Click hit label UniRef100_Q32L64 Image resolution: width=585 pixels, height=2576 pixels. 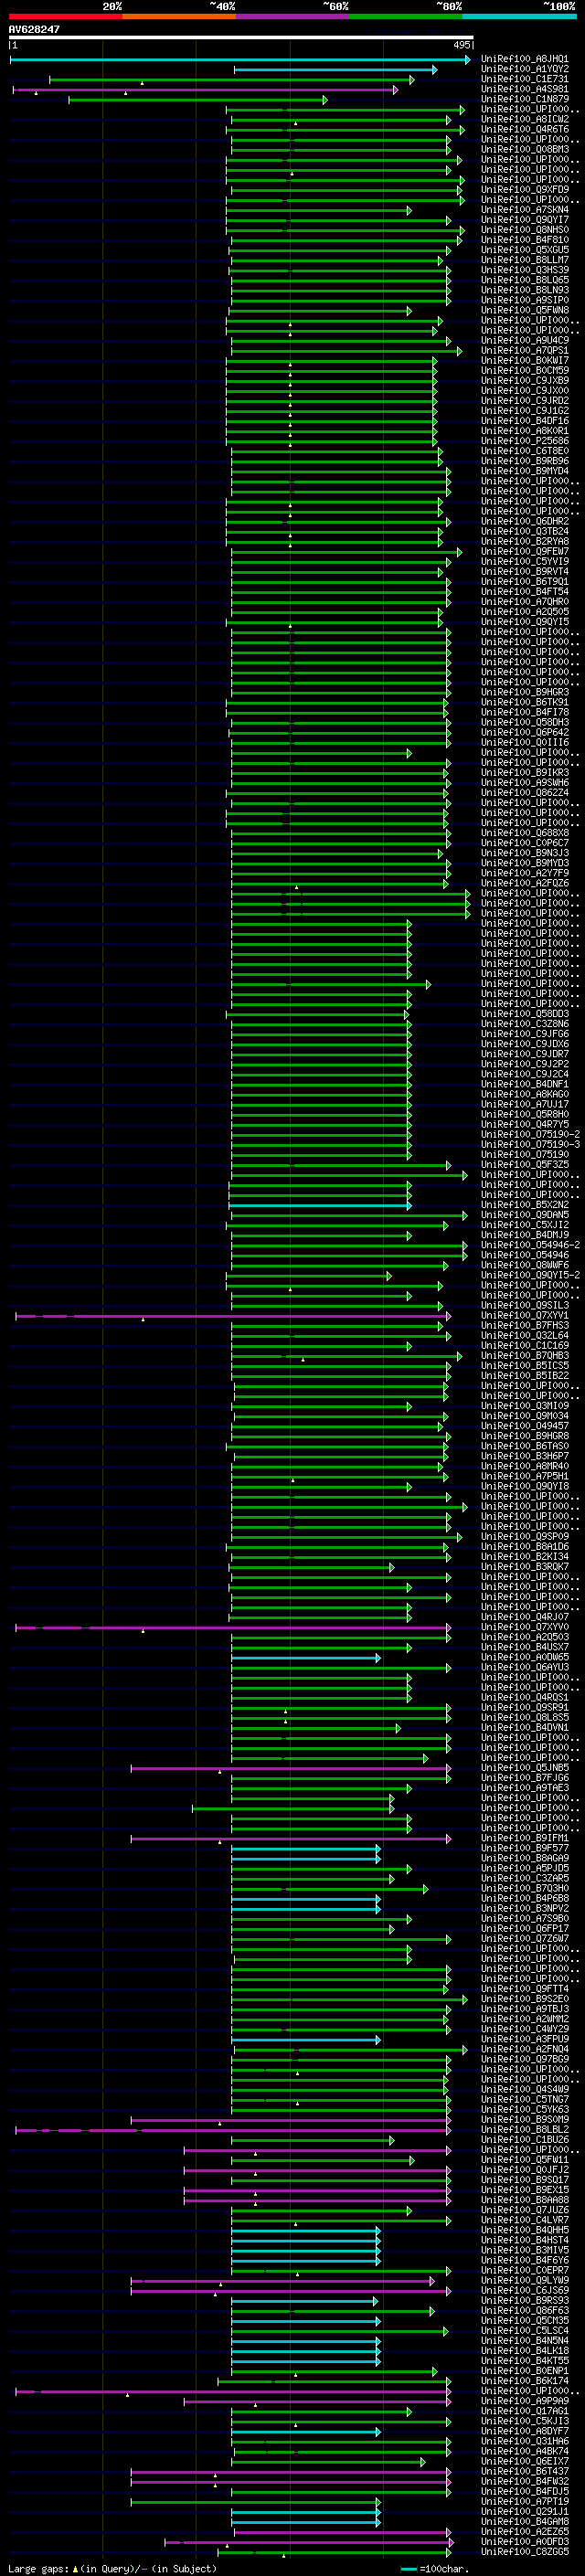tap(525, 1336)
